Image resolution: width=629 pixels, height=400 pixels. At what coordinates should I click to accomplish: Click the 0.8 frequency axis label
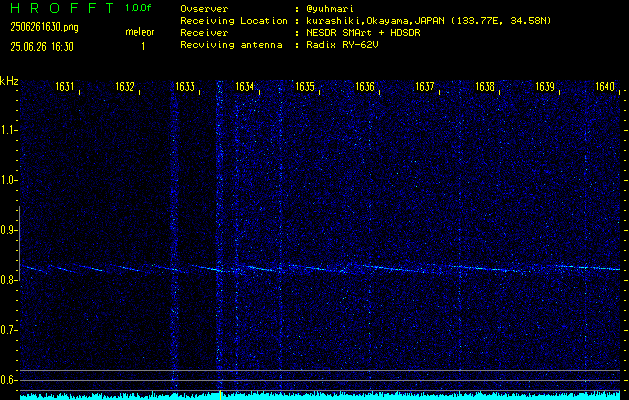(x=8, y=280)
